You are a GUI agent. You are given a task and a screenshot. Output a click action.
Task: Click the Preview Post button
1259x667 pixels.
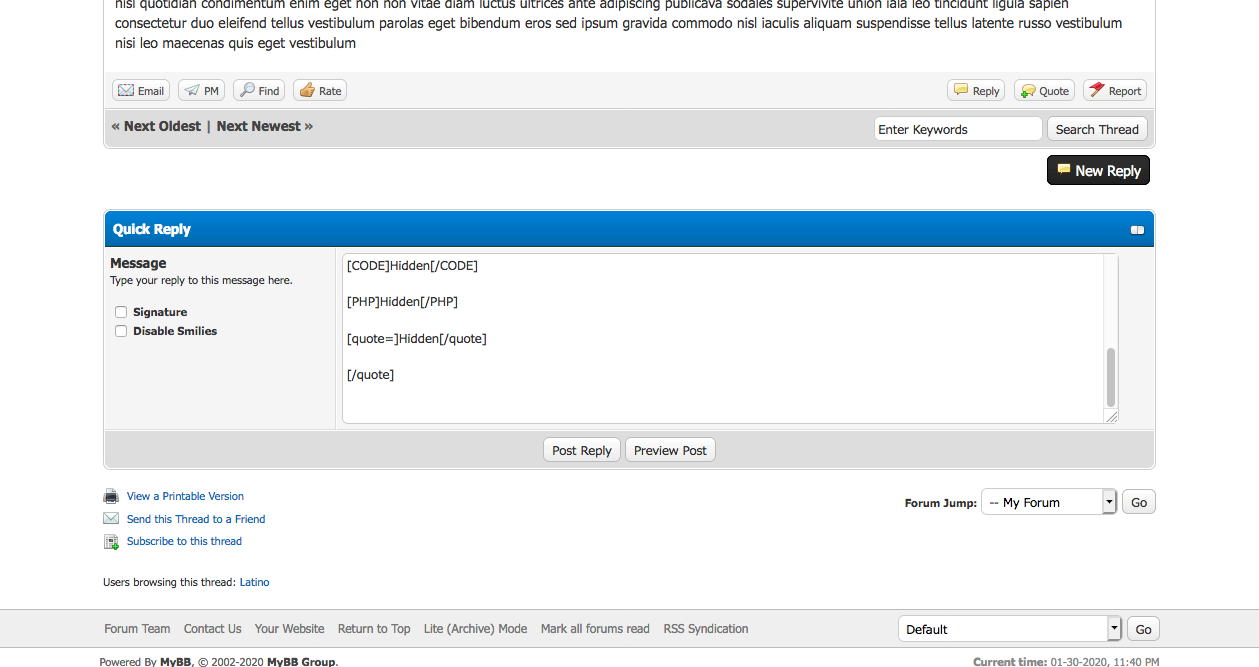pyautogui.click(x=670, y=451)
